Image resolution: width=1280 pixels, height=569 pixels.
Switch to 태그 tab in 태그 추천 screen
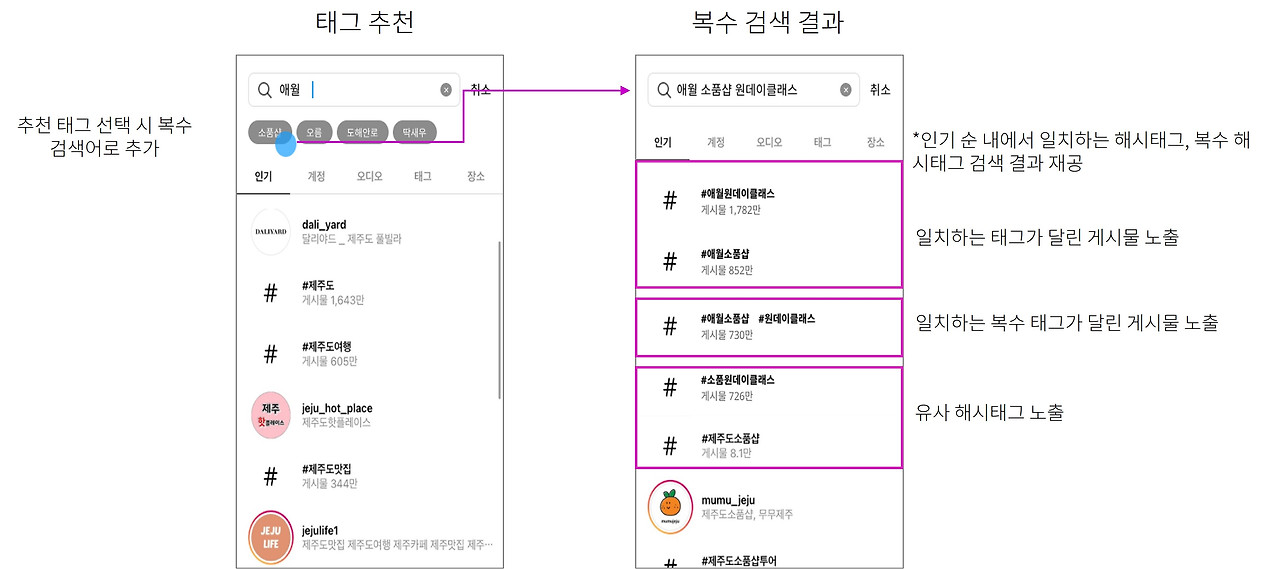click(x=423, y=176)
